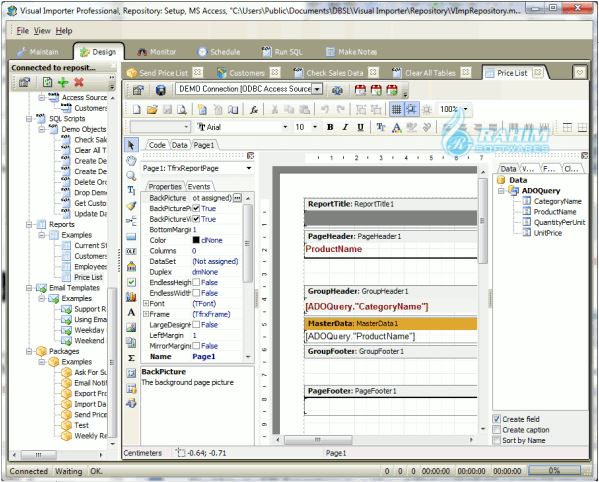Screen dimensions: 599x482
Task: Check the Create caption checkbox
Action: 496,430
